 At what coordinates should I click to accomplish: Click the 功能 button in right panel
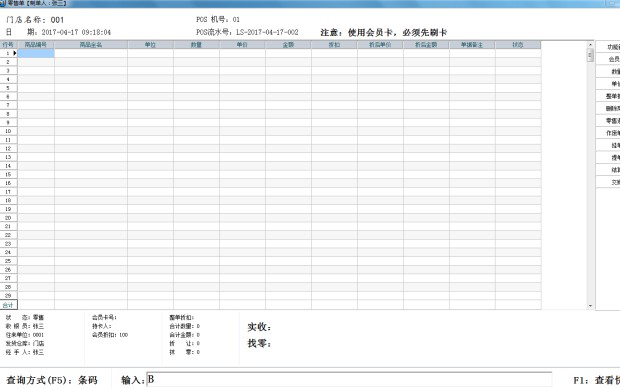point(609,47)
